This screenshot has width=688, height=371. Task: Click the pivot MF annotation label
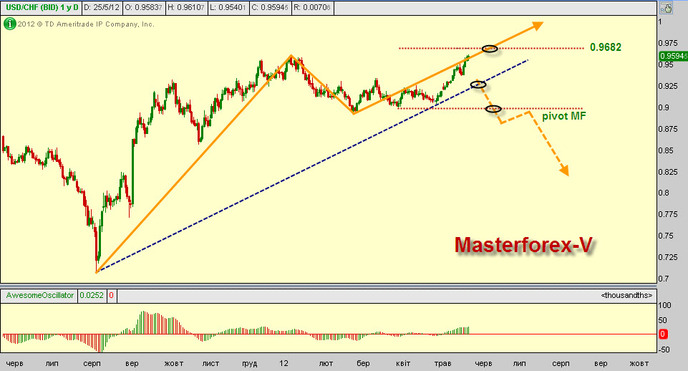pos(564,116)
